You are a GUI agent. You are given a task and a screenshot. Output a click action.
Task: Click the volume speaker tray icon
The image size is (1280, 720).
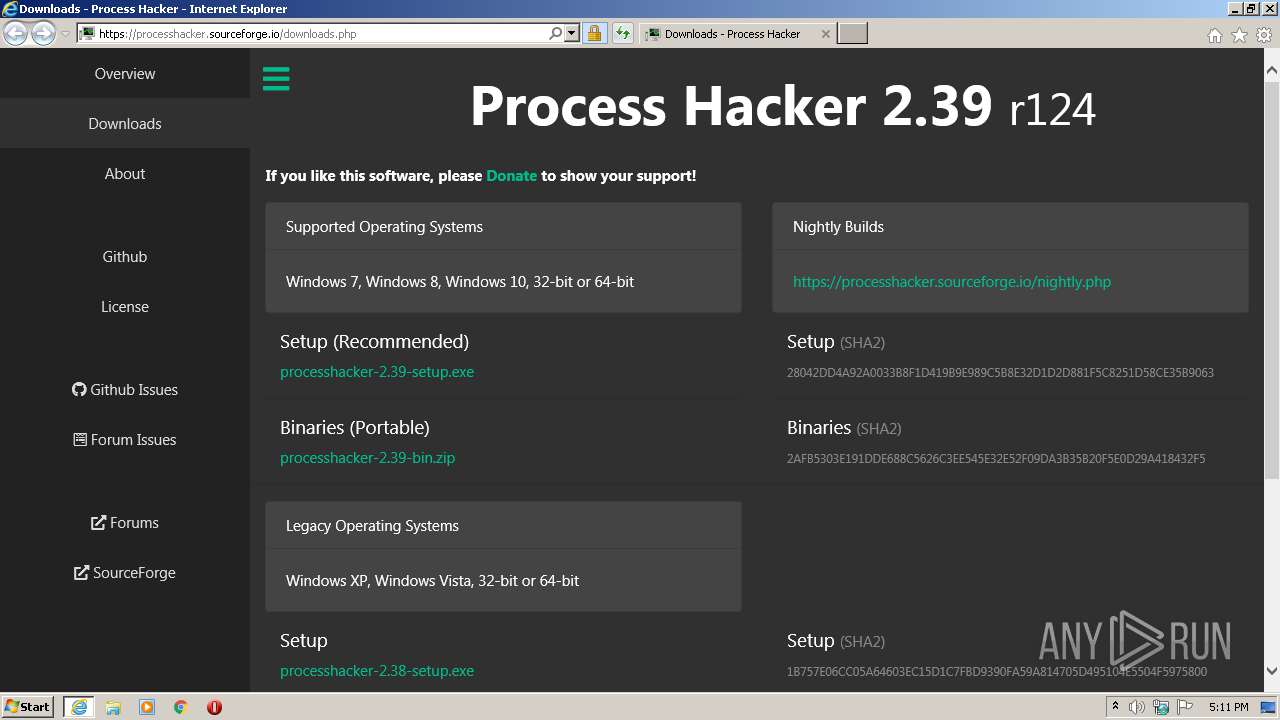[x=1137, y=707]
